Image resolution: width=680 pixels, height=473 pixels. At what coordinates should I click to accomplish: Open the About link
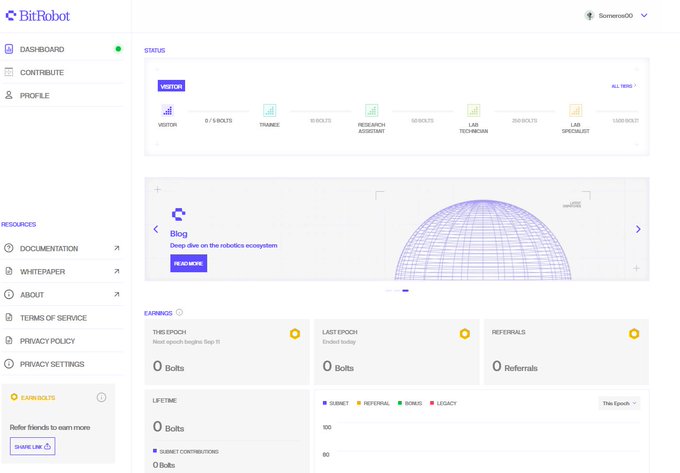[62, 294]
